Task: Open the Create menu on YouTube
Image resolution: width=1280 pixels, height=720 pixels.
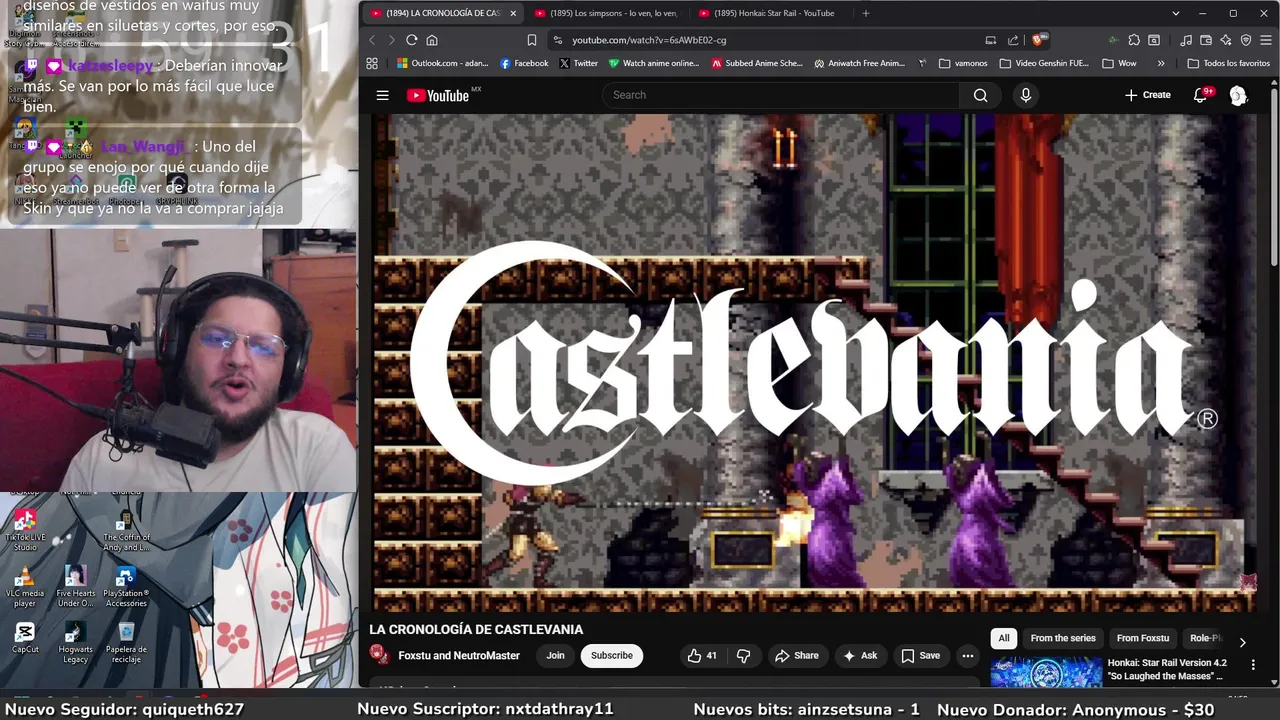Action: [x=1147, y=95]
